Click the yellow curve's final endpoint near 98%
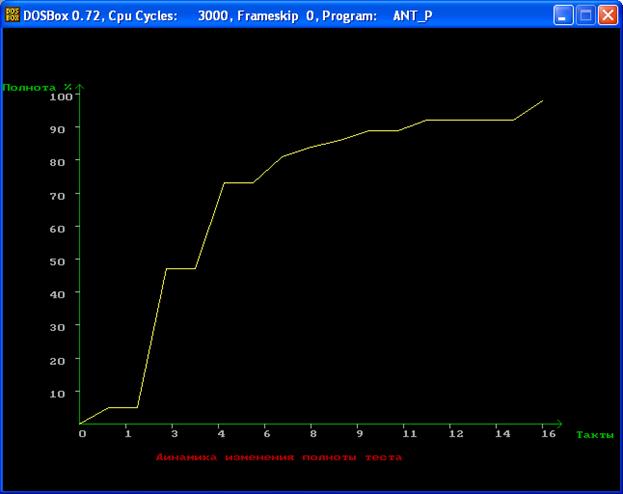 point(542,101)
